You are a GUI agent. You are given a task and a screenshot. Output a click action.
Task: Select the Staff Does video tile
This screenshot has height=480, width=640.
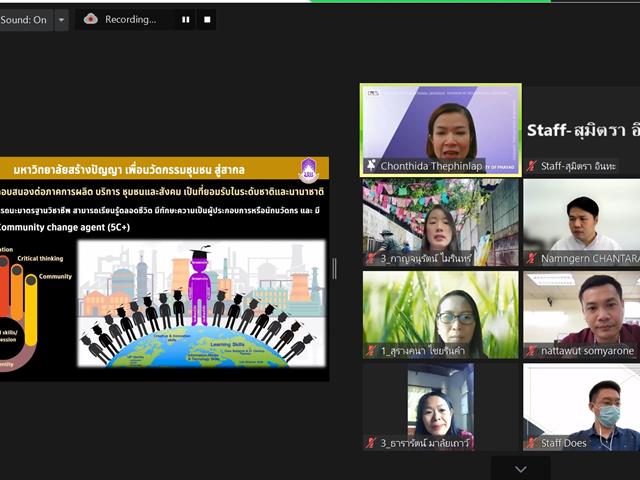(582, 407)
